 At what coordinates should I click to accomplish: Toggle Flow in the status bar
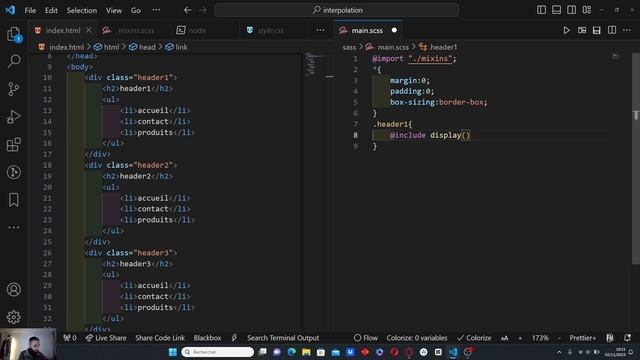(365, 338)
